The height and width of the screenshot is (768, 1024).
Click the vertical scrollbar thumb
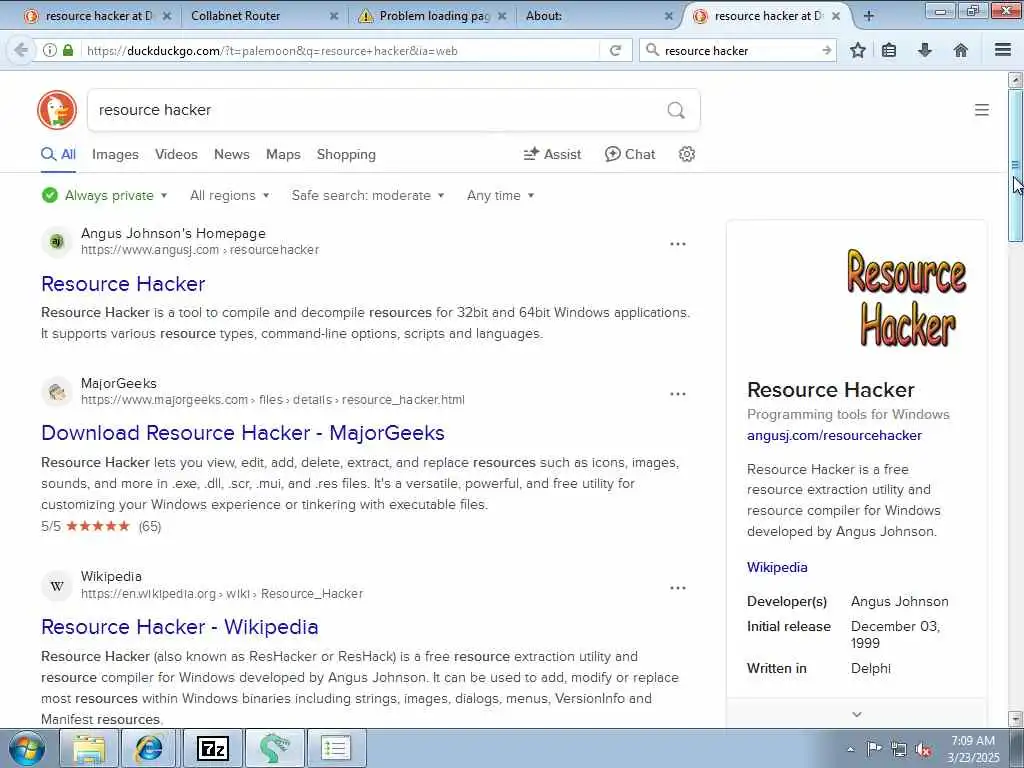point(1016,166)
